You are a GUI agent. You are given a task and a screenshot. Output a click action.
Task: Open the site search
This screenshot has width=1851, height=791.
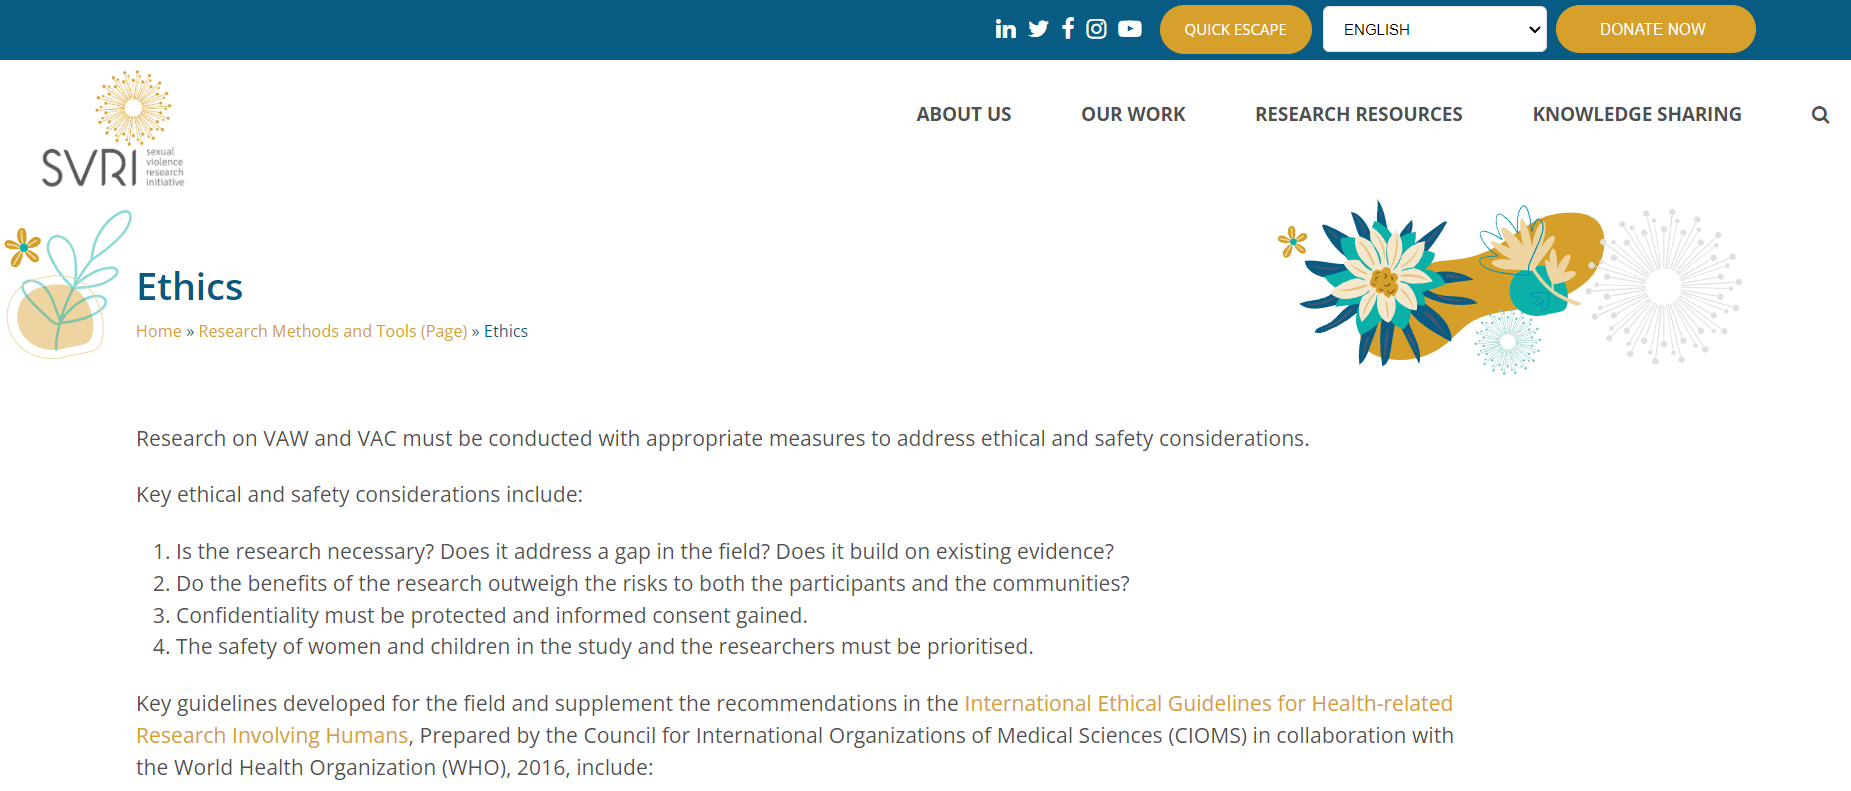click(1819, 114)
